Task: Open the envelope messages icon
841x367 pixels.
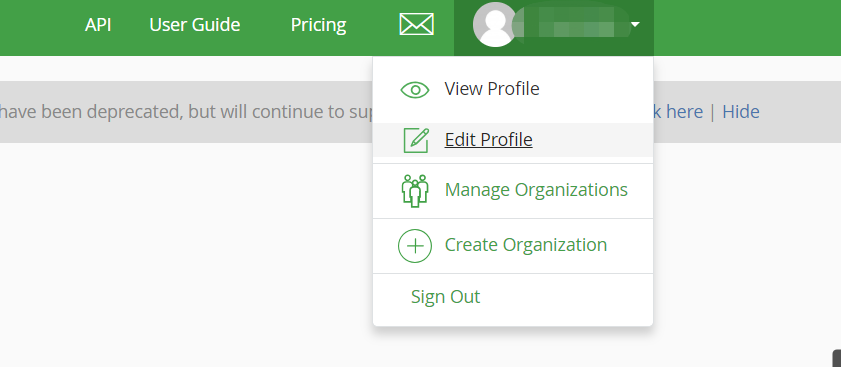Action: [416, 25]
